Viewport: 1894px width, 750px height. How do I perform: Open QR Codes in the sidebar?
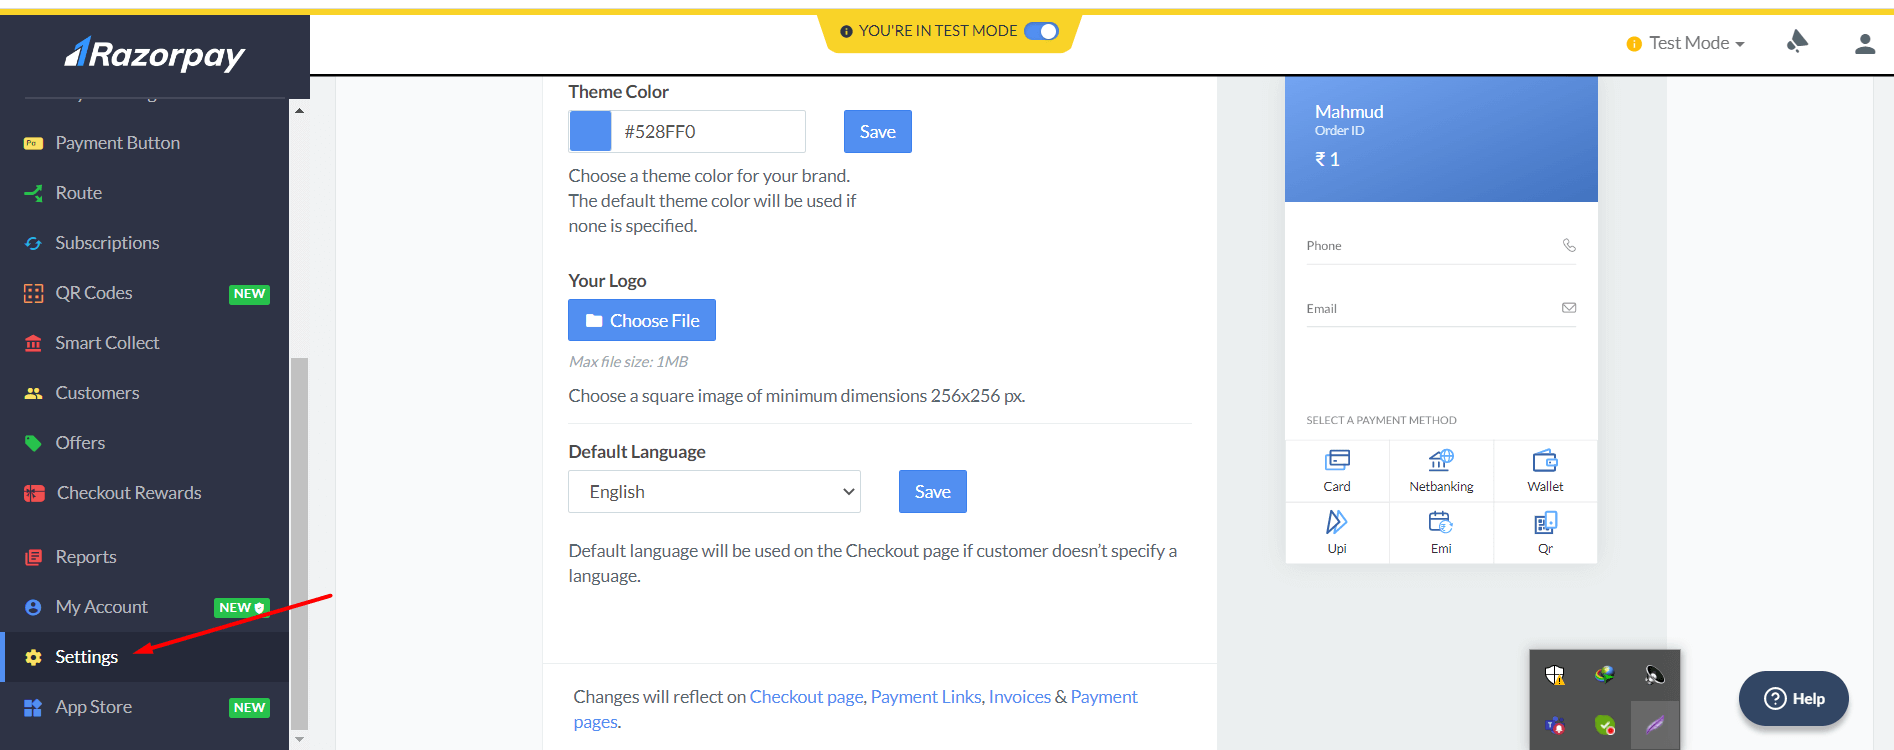click(x=94, y=293)
